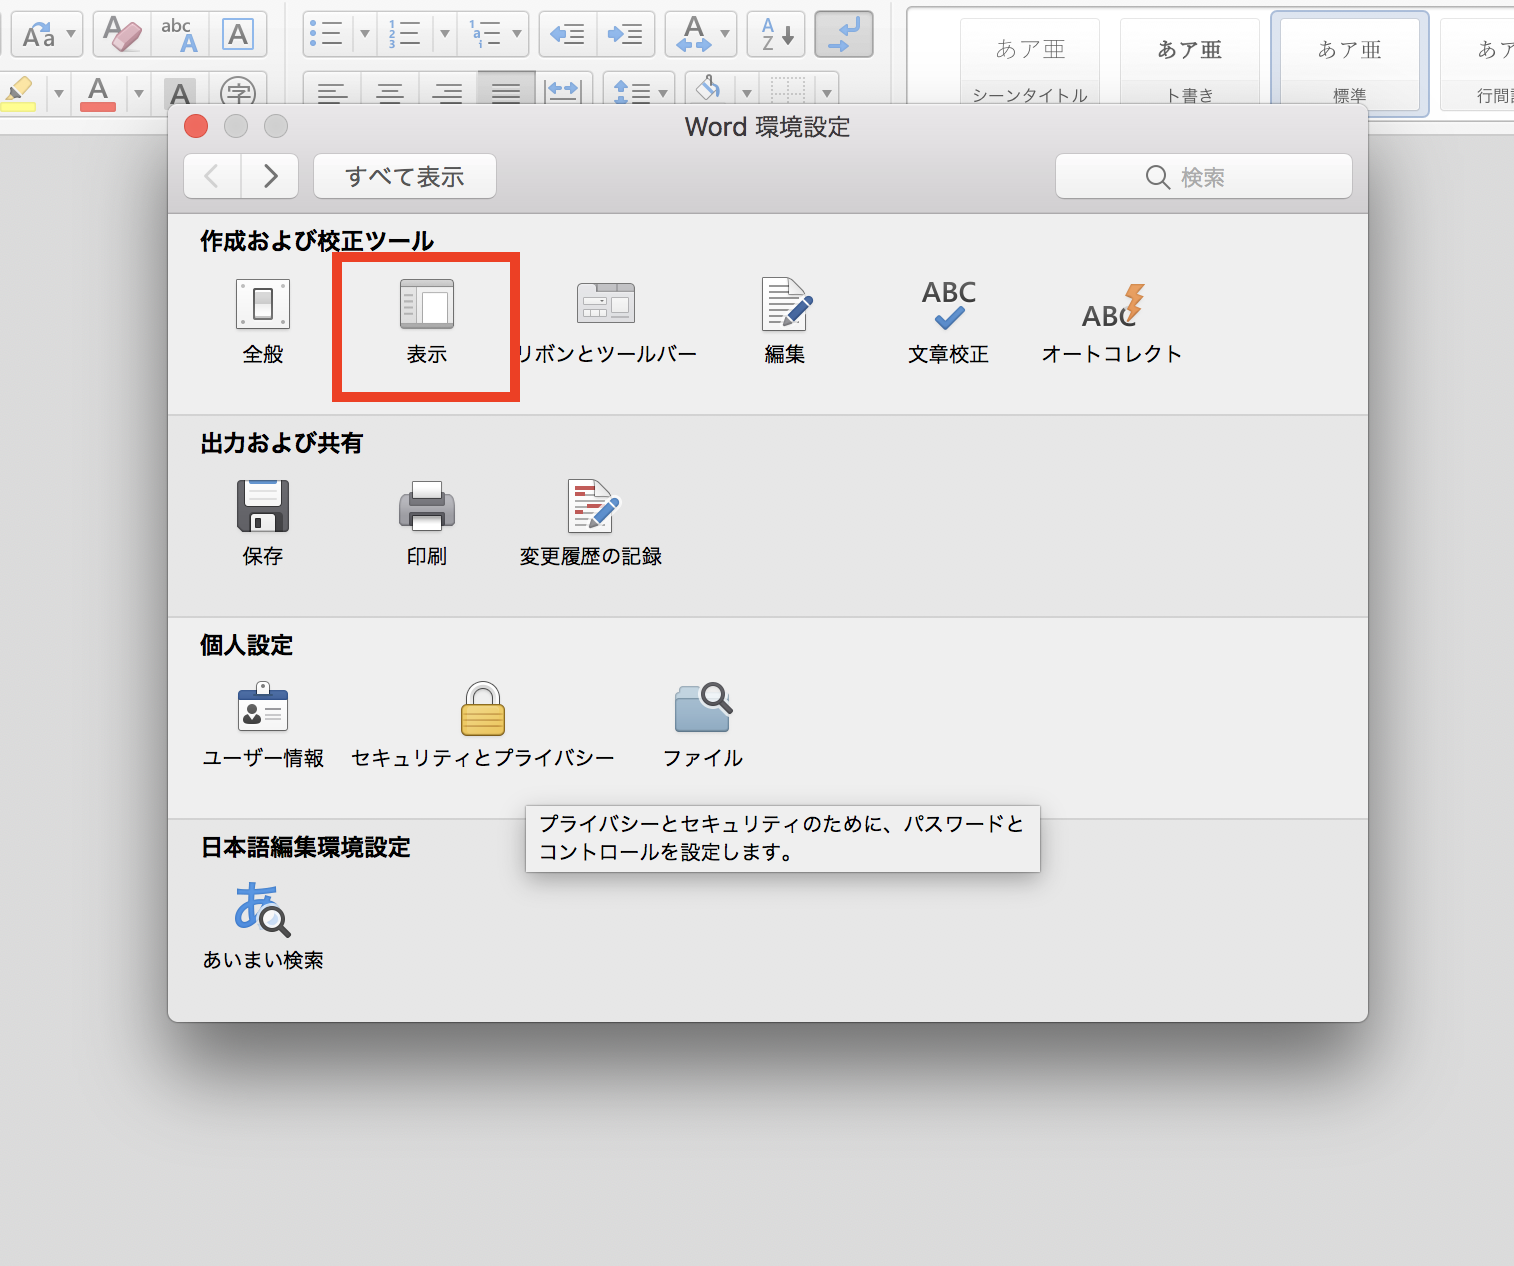
Task: Open the ユーザー情報 preferences
Action: click(263, 725)
